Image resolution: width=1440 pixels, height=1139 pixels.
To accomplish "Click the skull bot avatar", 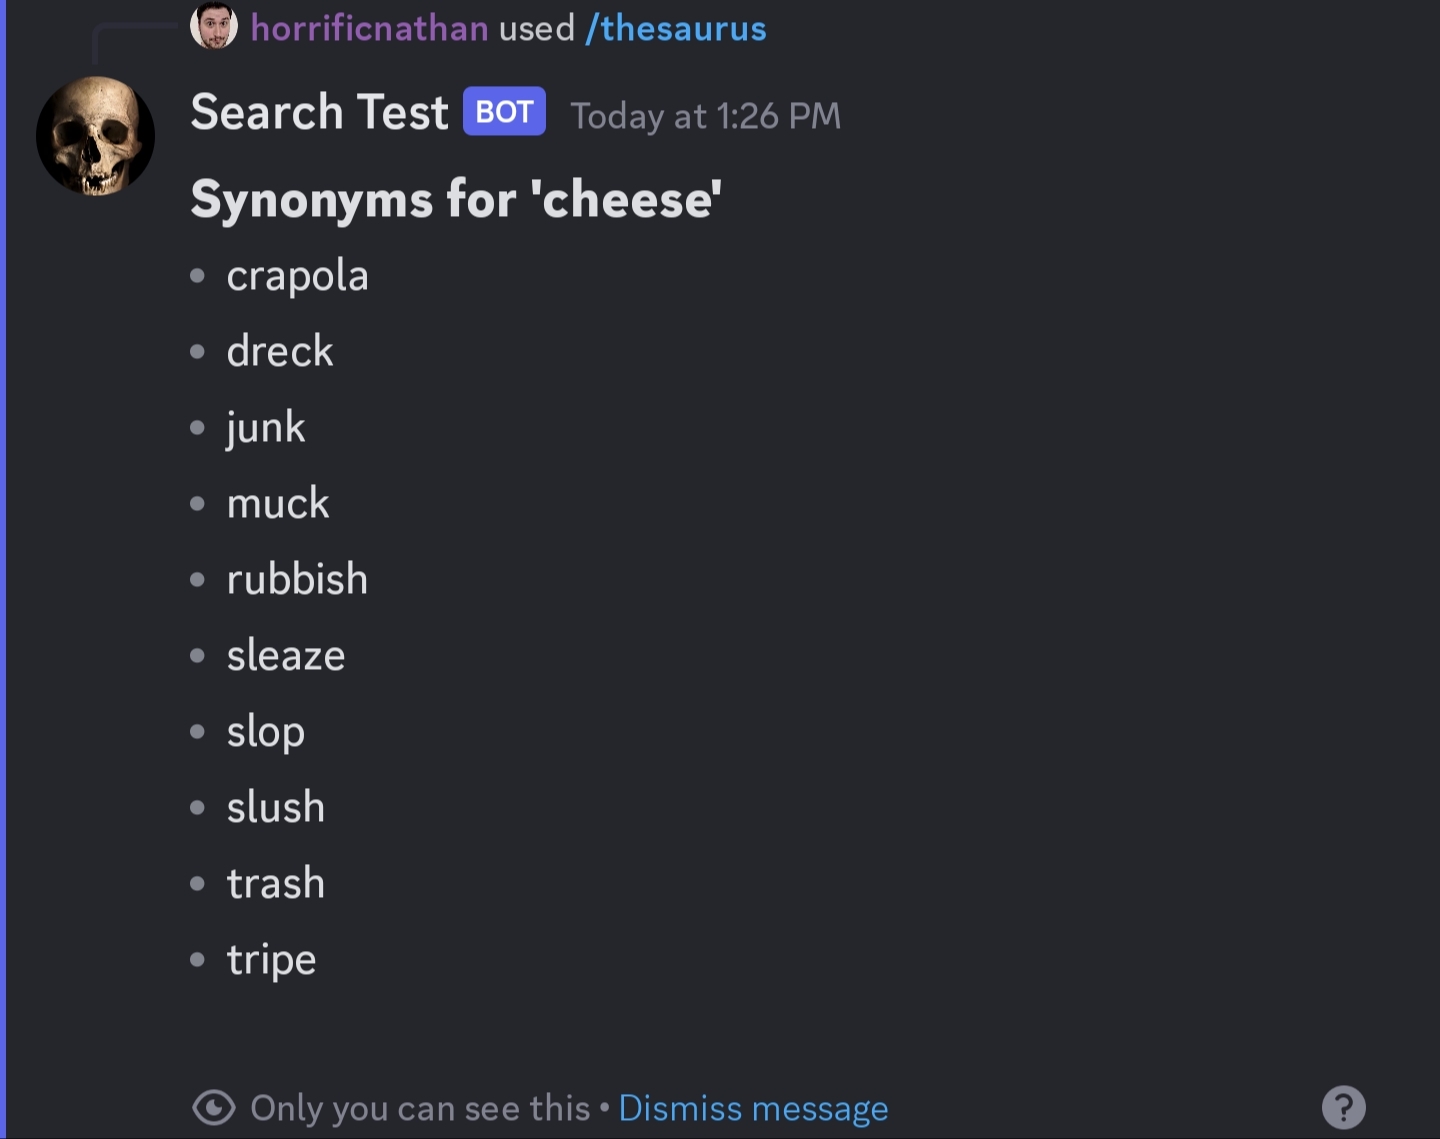I will (x=95, y=136).
